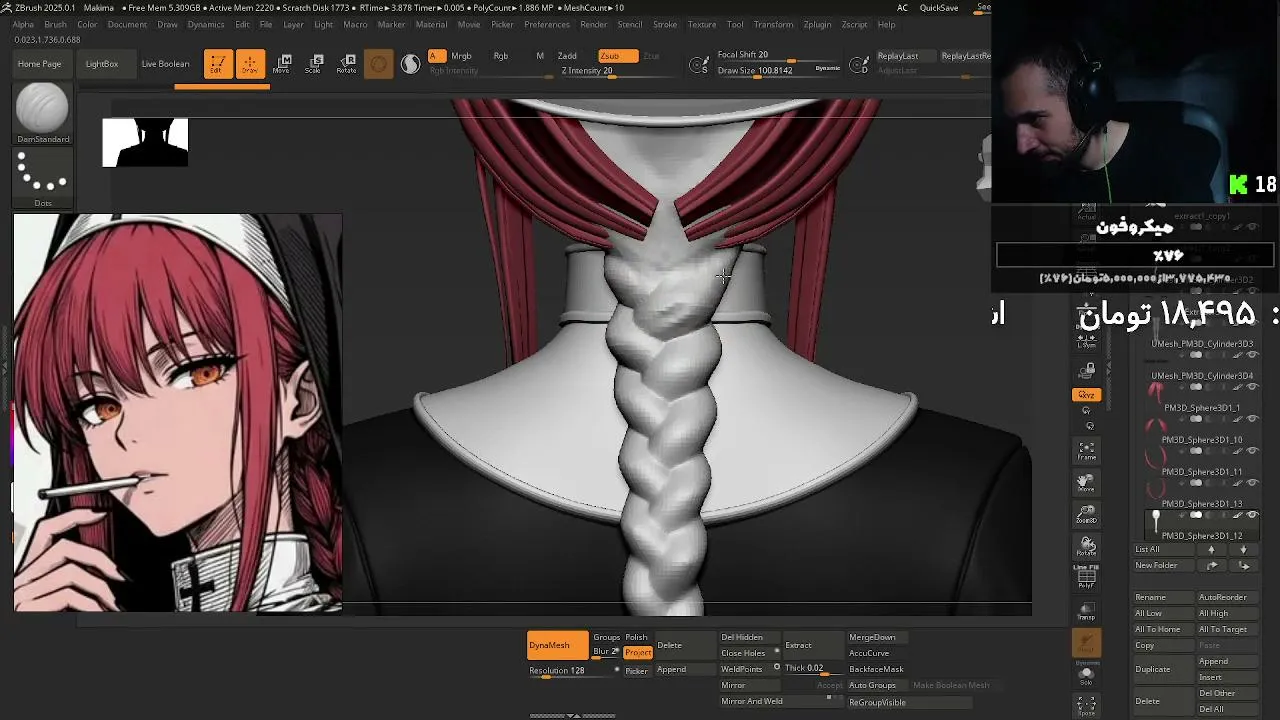Select the Rotate transform icon
The image size is (1280, 720).
tap(346, 64)
